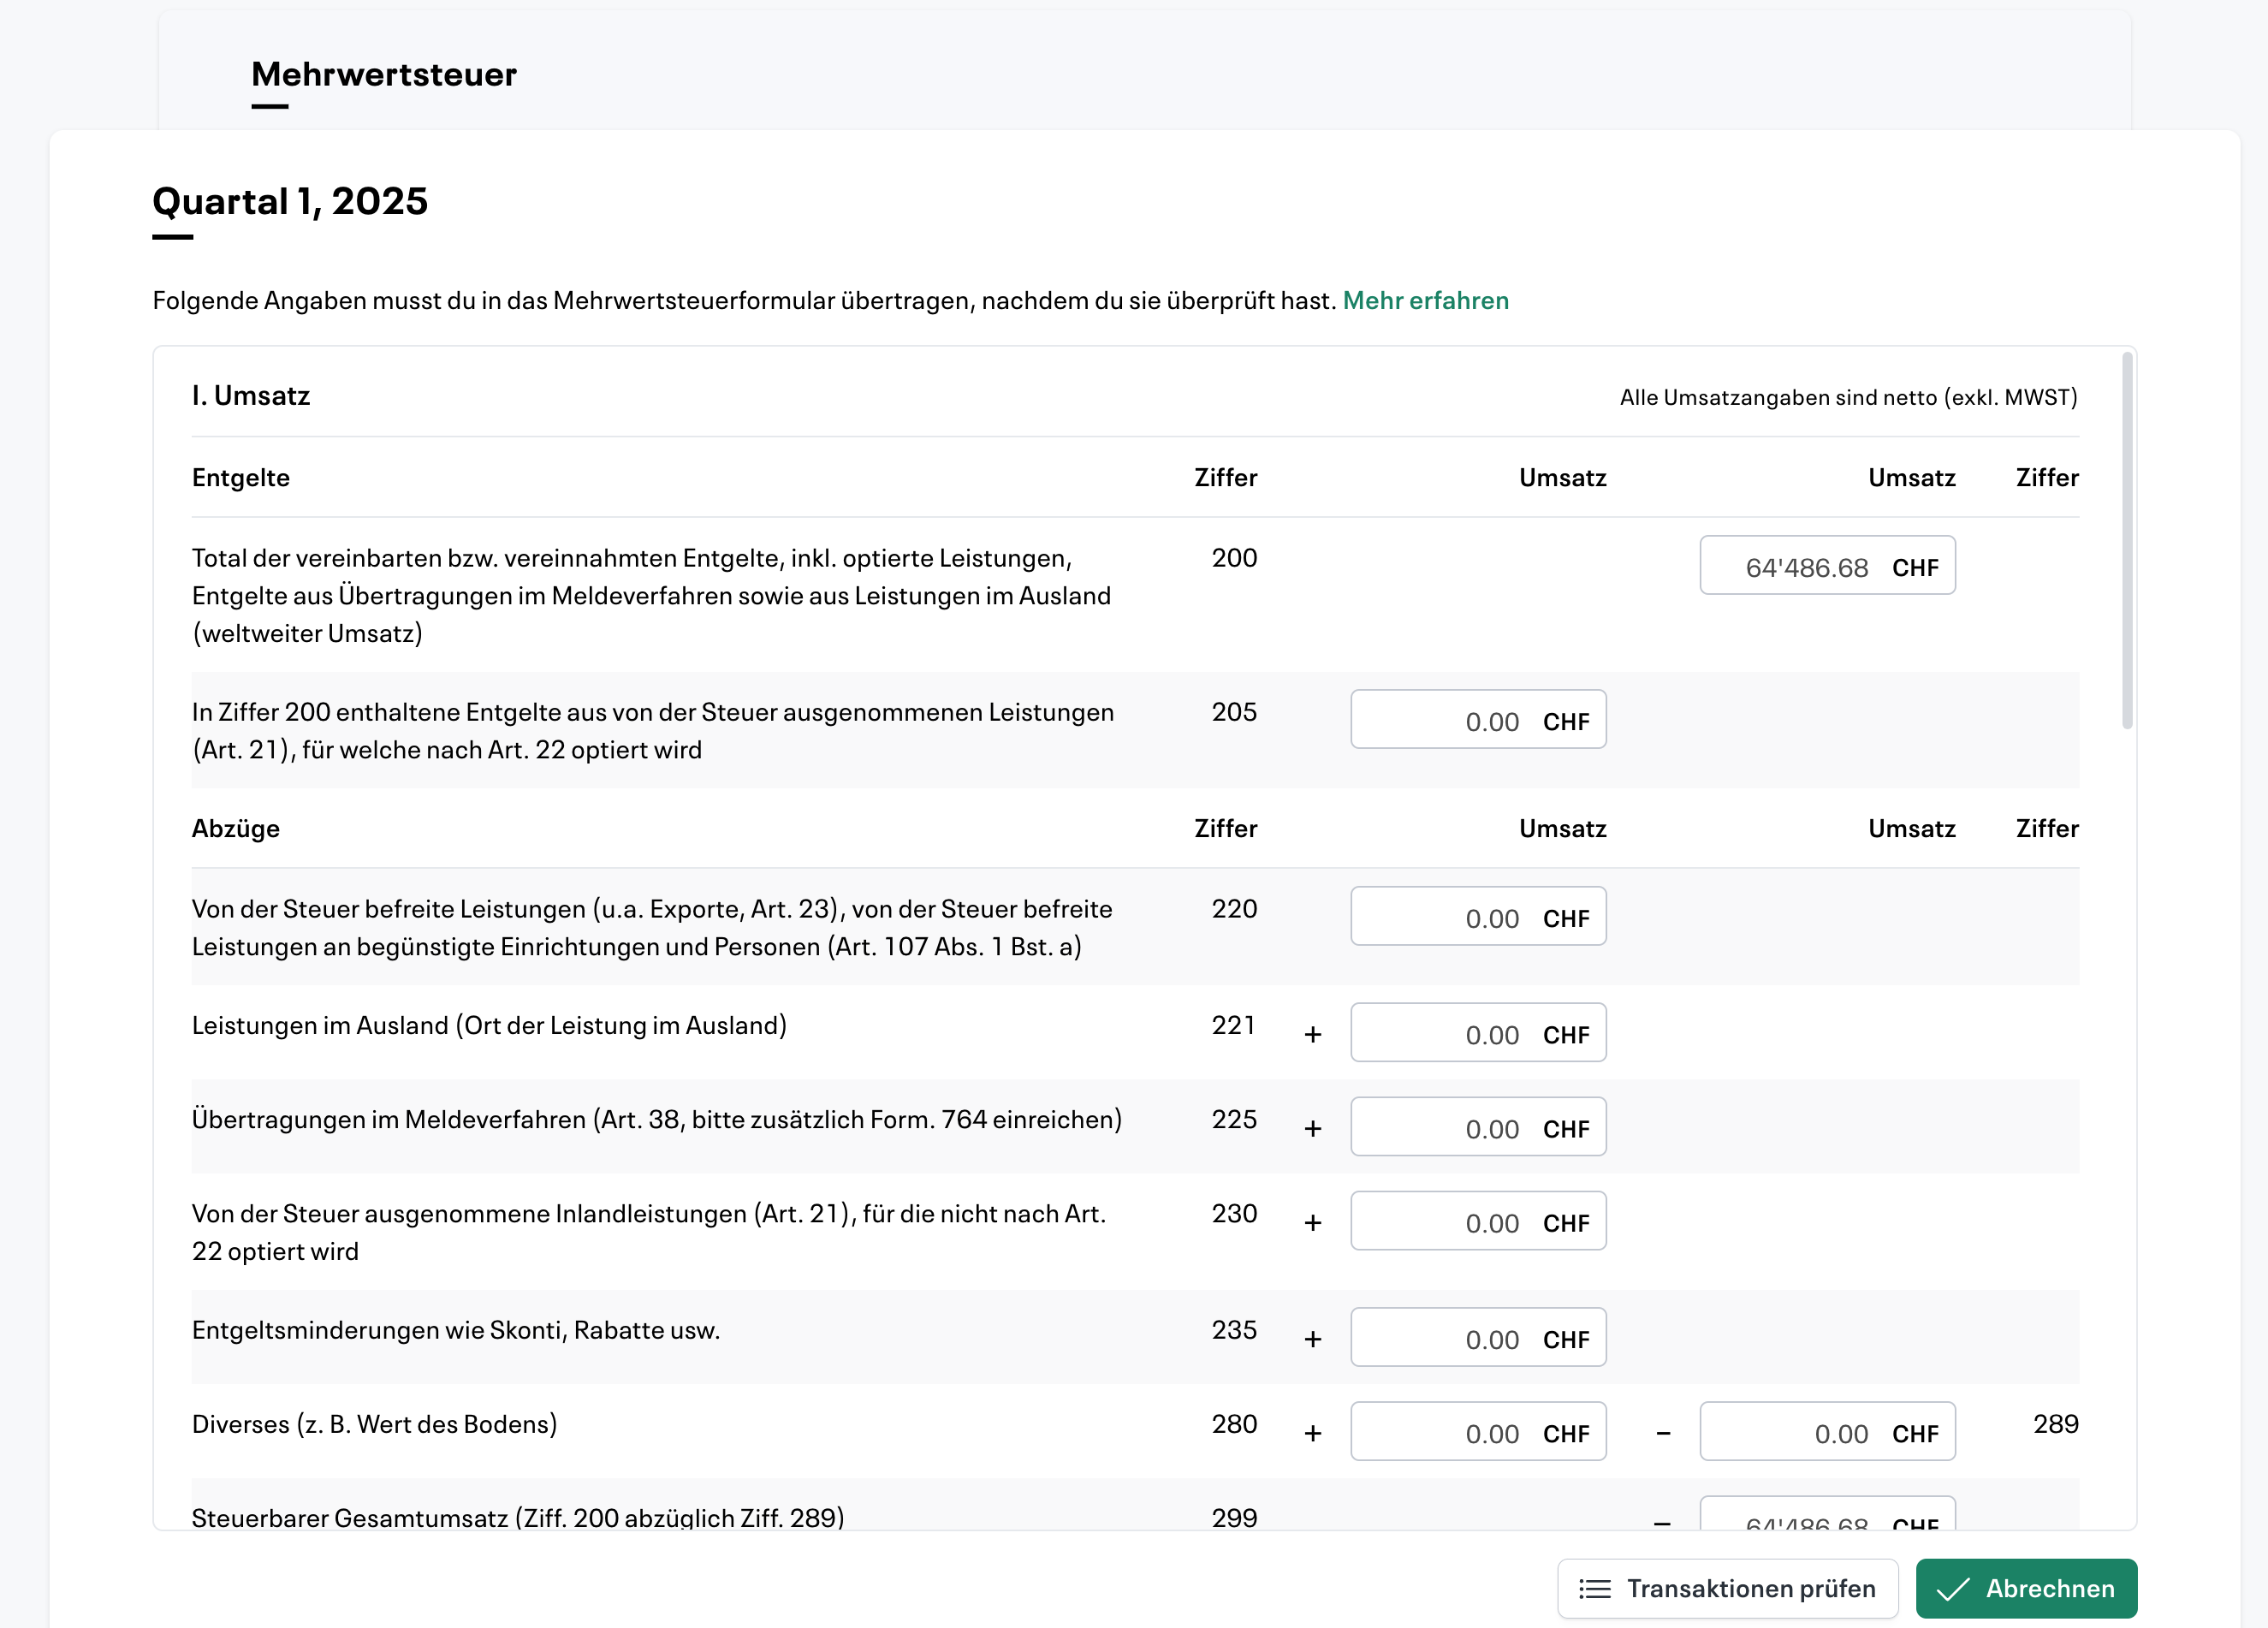This screenshot has height=1628, width=2268.
Task: Click 'Diverses (z. B. Wert des Bodens)'
Action: 375,1425
